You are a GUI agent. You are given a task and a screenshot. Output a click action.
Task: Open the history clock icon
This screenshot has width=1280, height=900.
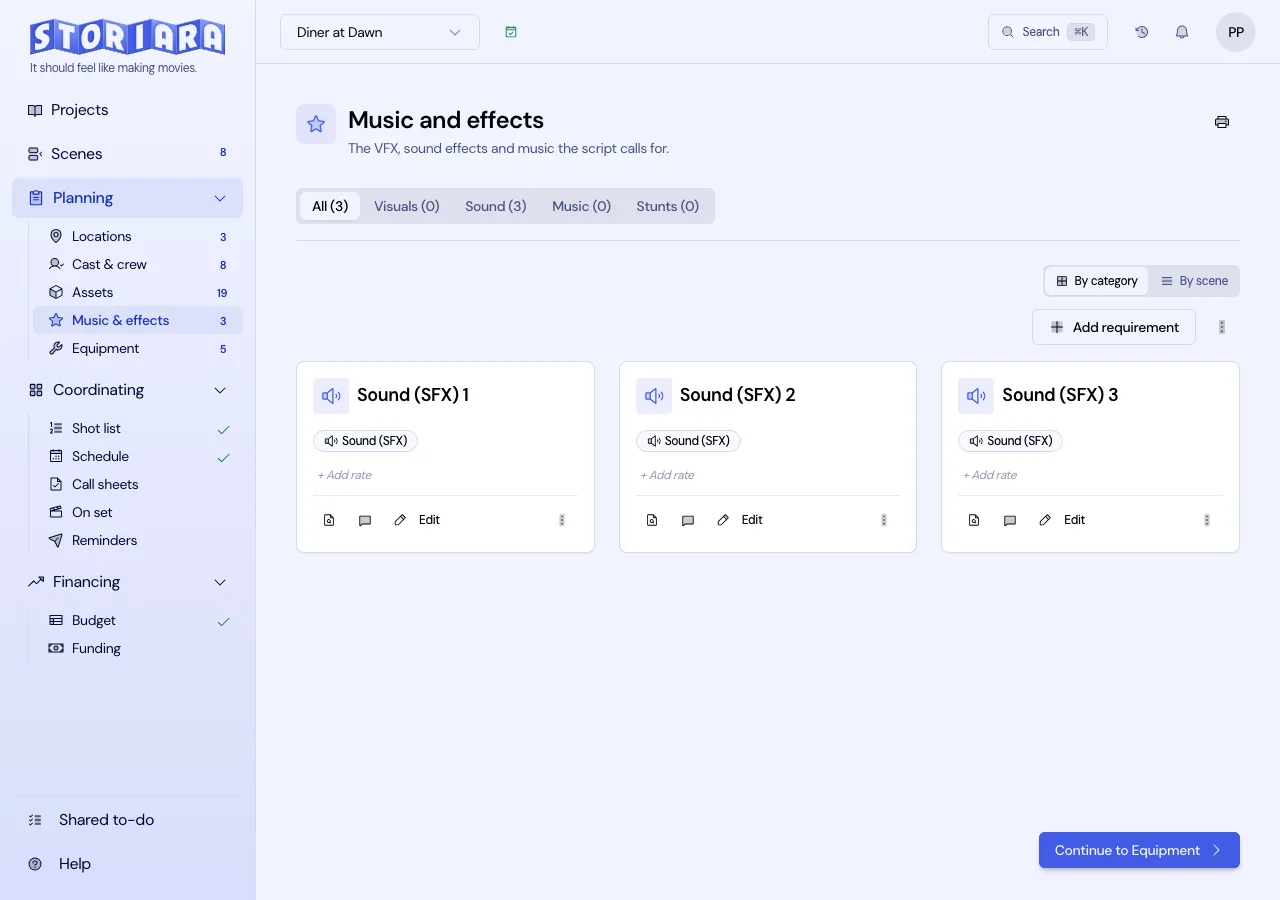(1142, 32)
